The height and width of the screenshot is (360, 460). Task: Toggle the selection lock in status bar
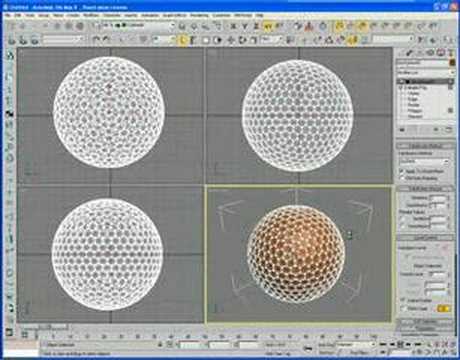coord(160,344)
